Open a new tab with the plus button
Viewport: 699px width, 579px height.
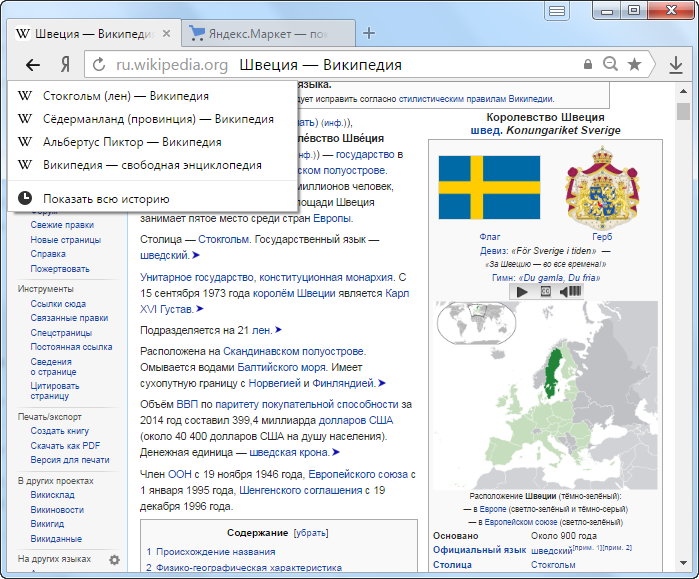click(x=369, y=33)
